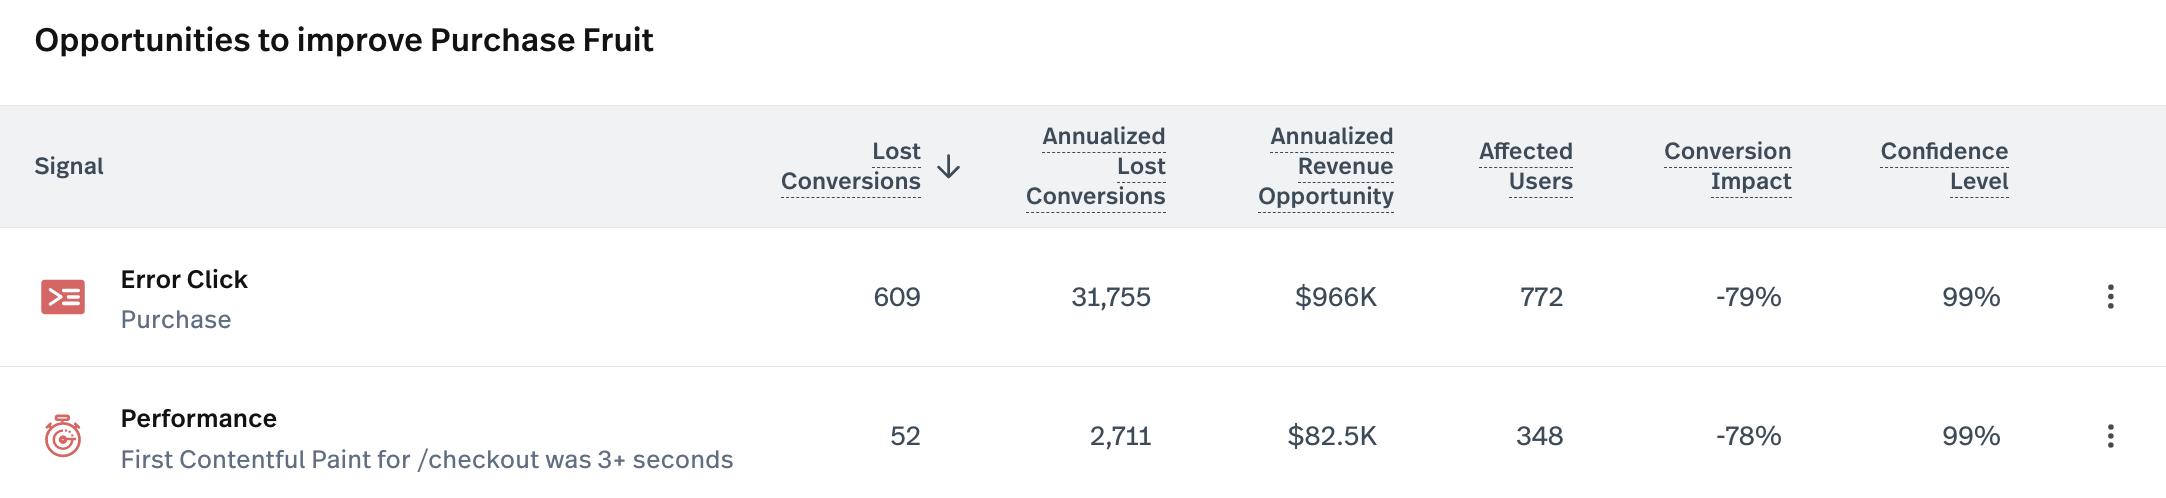Sort by Annualized Lost Conversions header
Viewport: 2166px width, 498px height.
click(x=1096, y=166)
